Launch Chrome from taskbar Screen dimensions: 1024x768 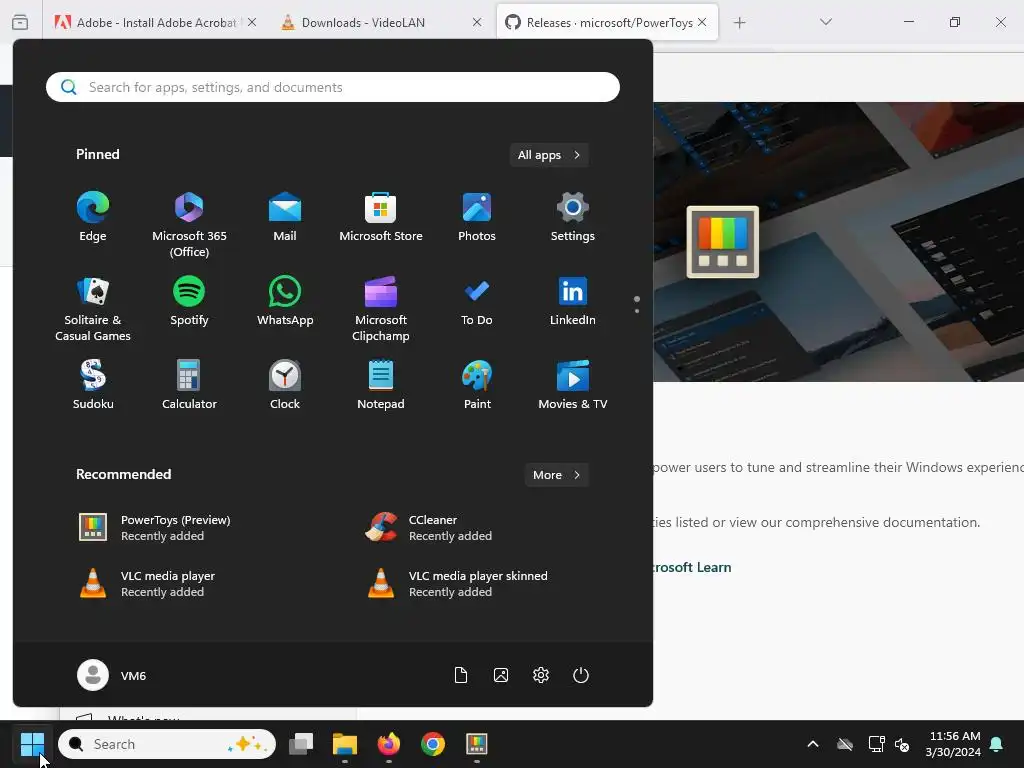click(433, 744)
